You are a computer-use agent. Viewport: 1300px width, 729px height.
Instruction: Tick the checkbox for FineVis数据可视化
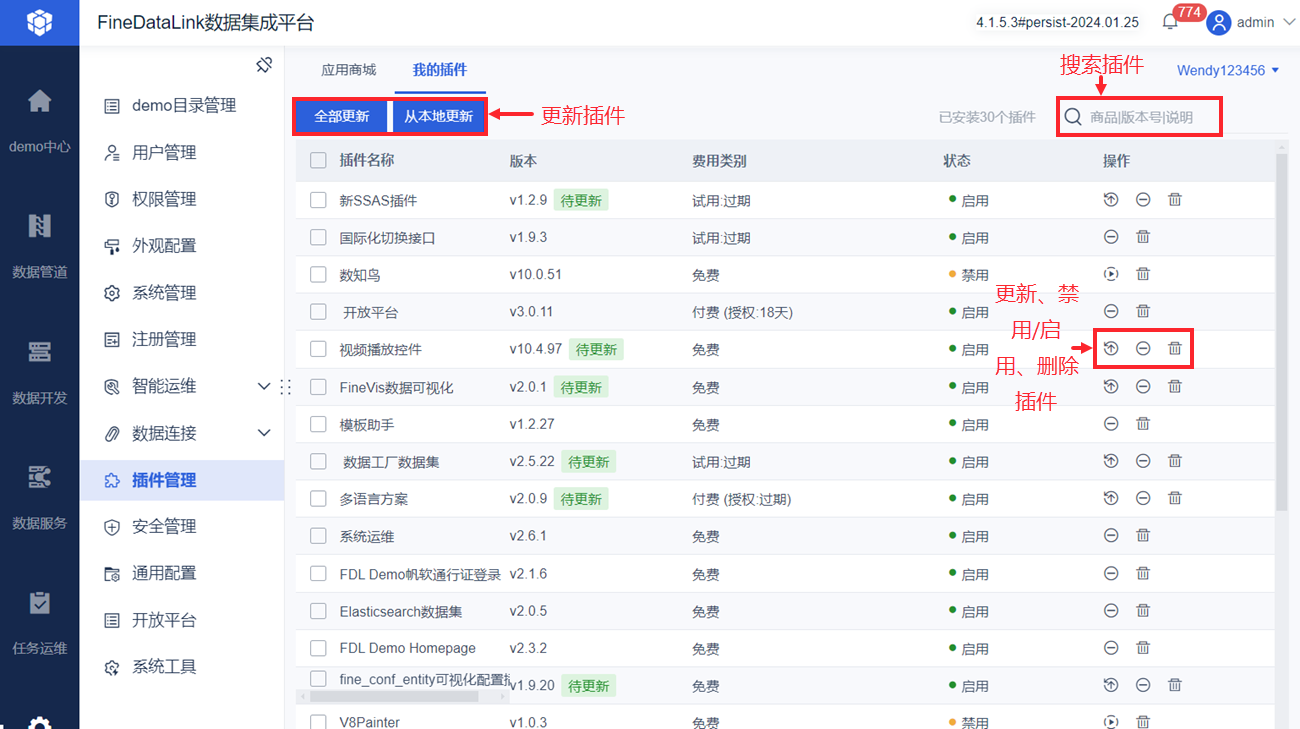[x=318, y=386]
